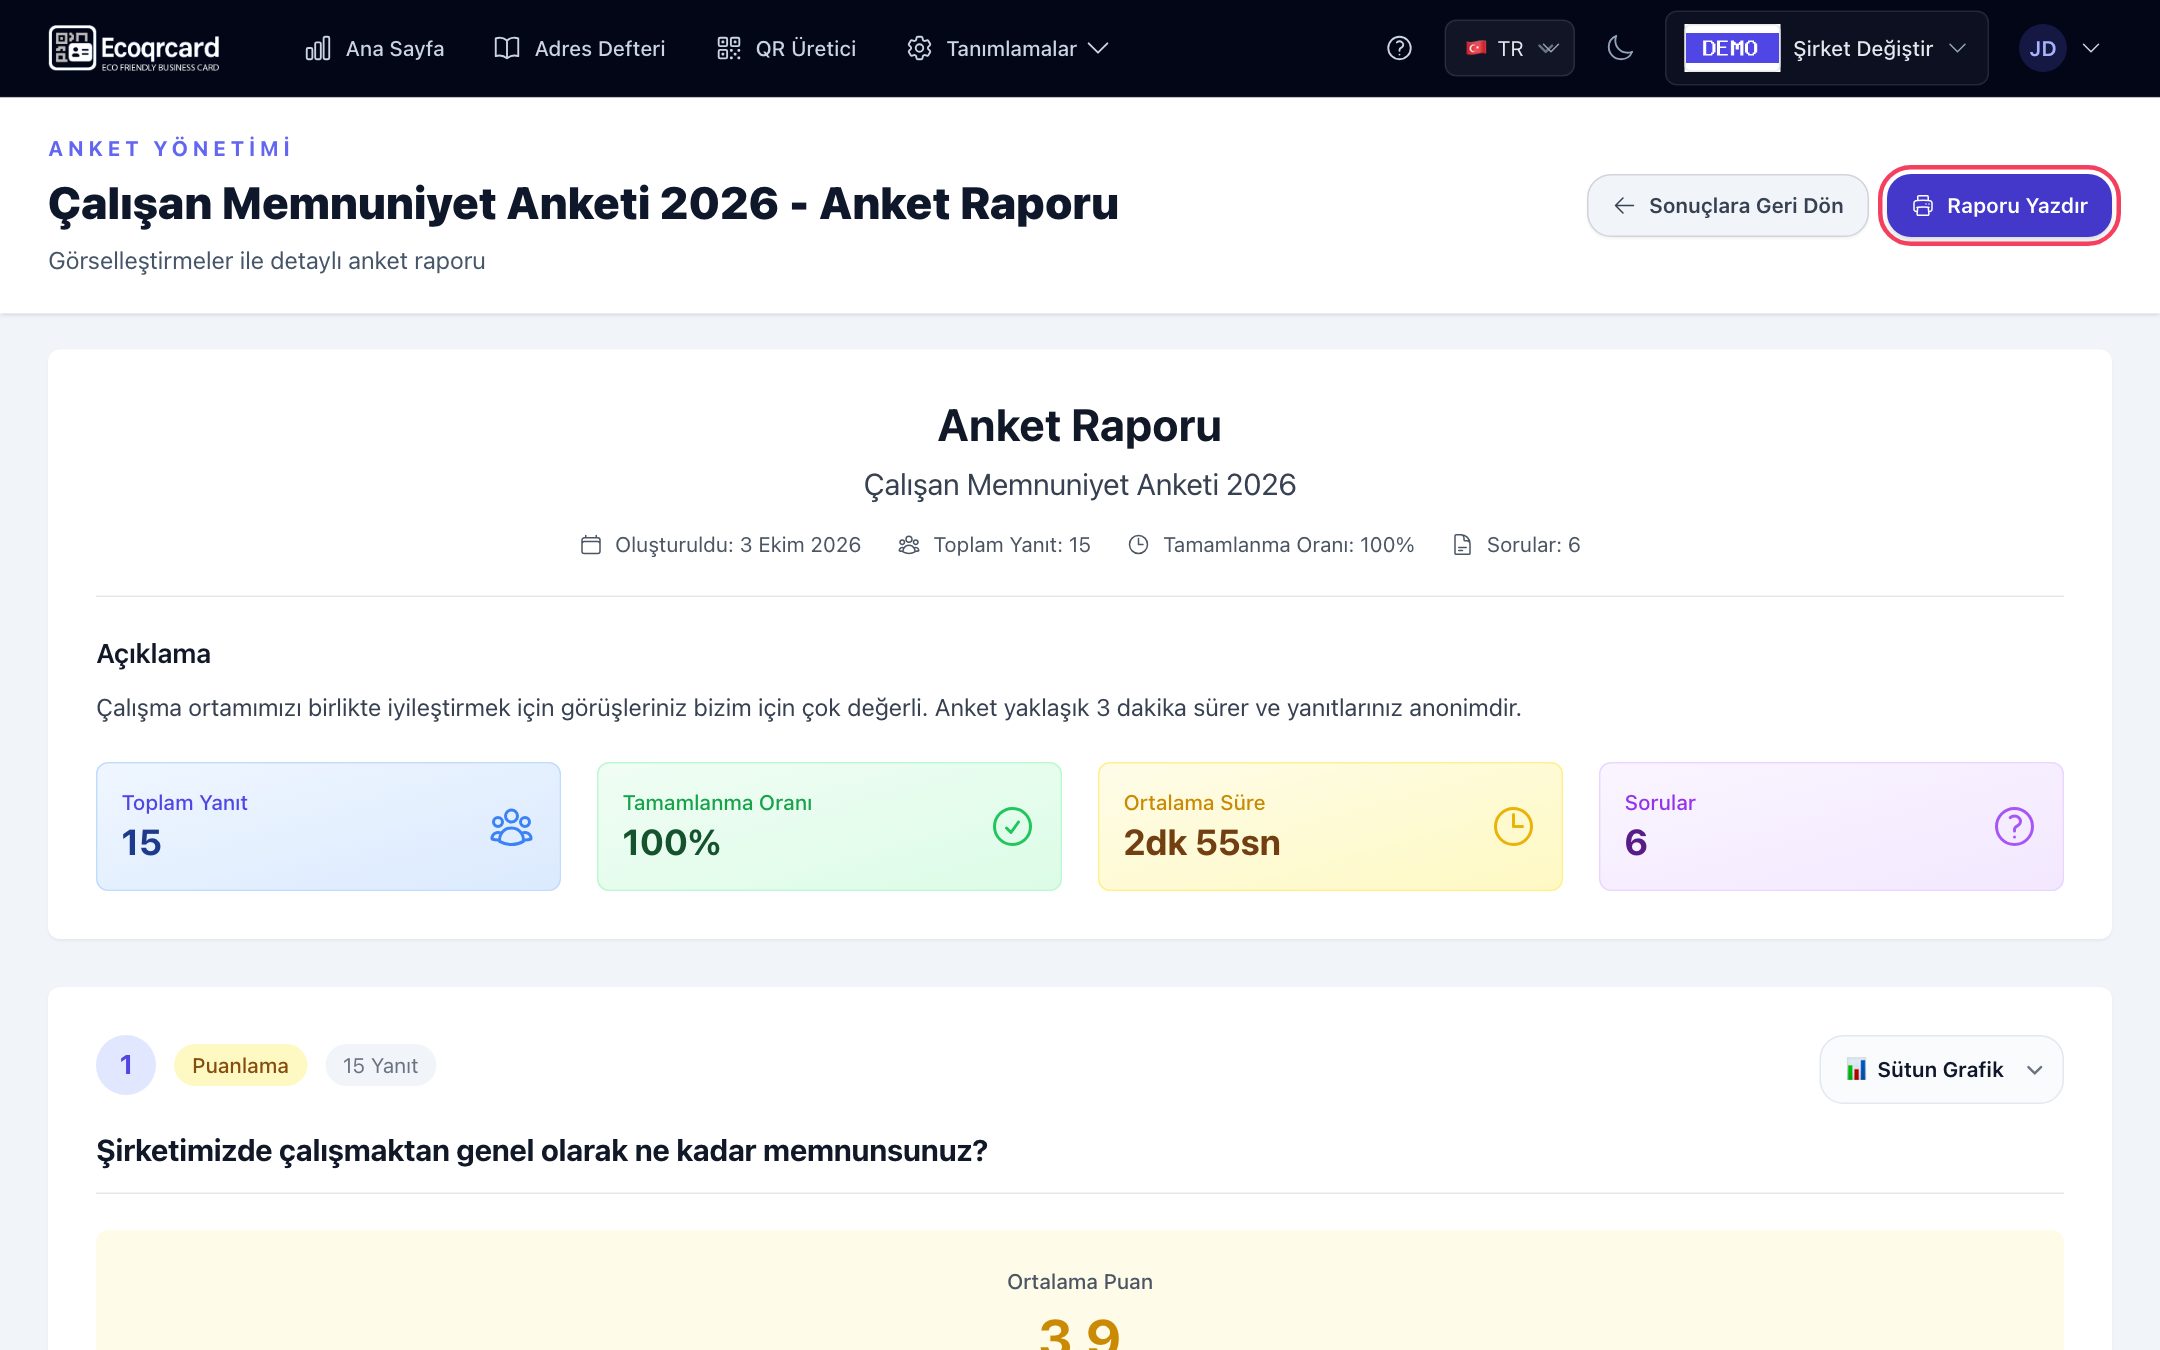Screen dimensions: 2160x1350
Task: Open Adres Defteri
Action: coord(580,48)
